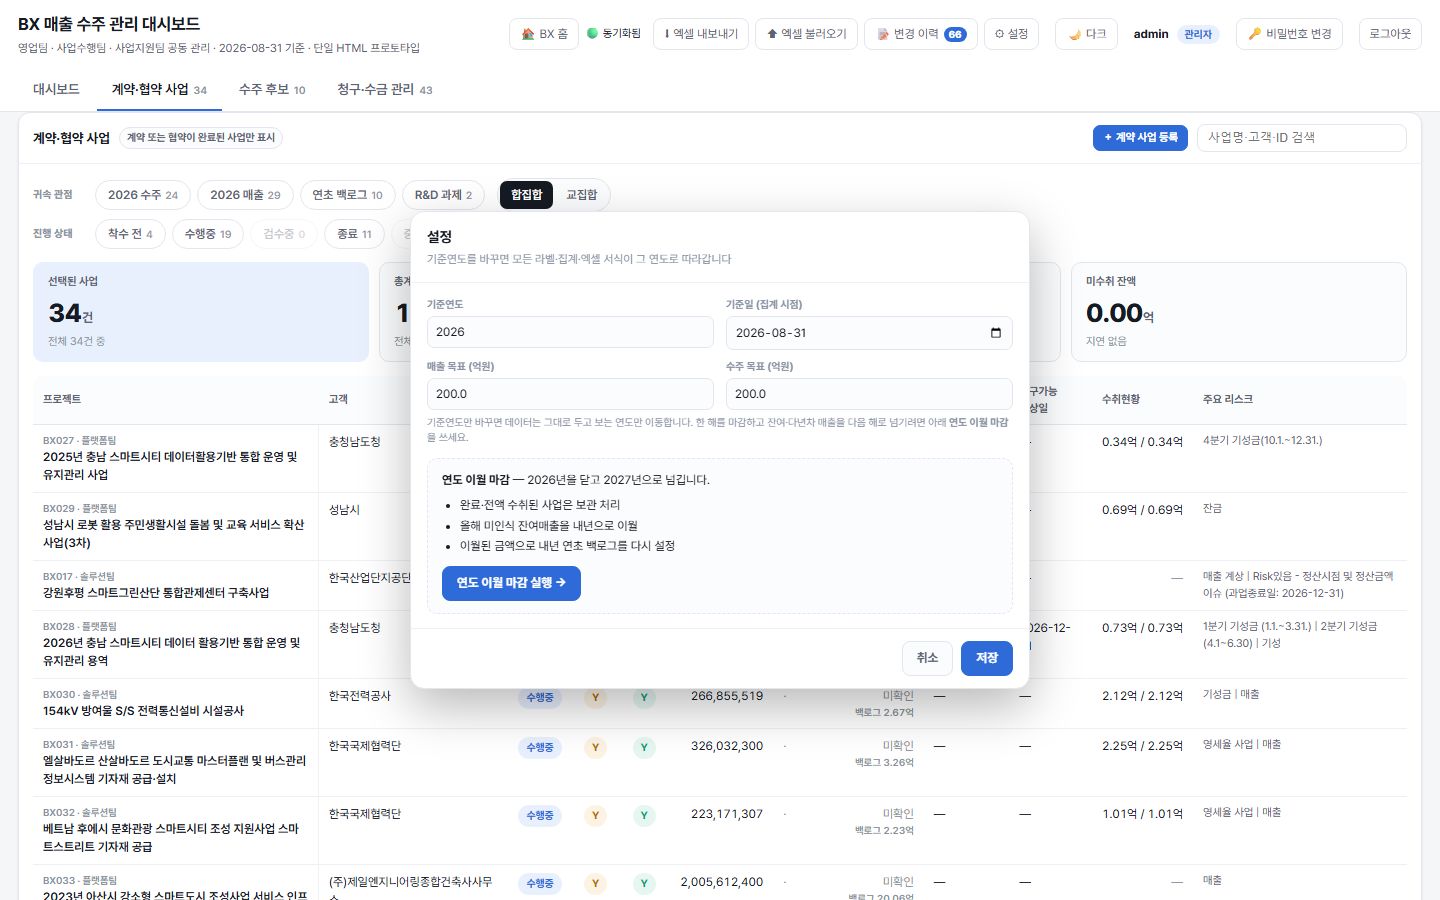Open 변경 이력 change history
Screen dimensions: 1440x900
920,34
